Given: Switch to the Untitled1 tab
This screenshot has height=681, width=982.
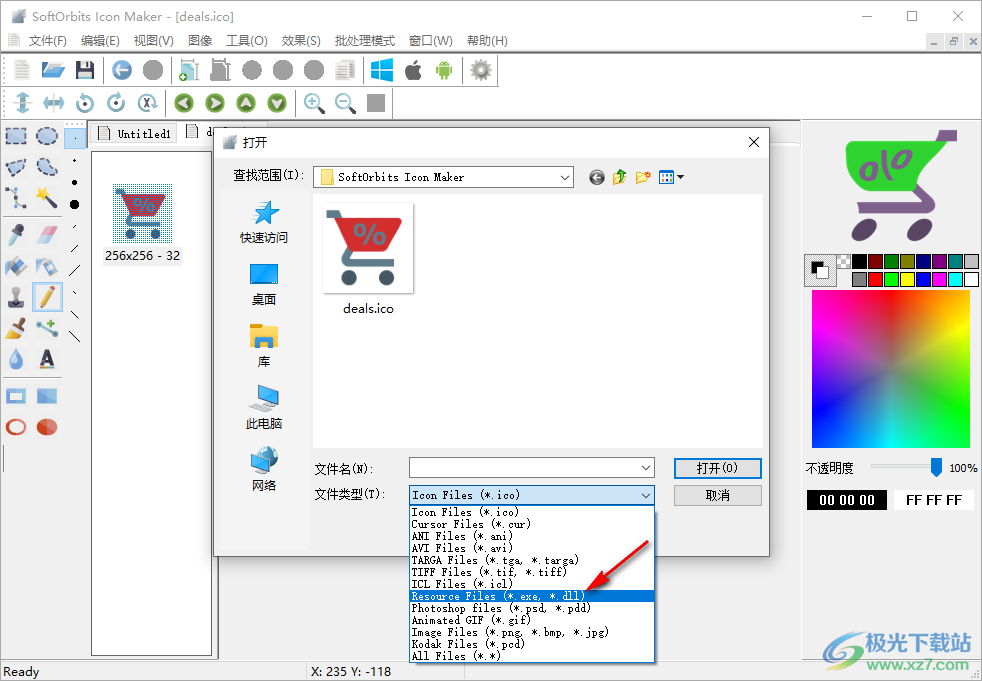Looking at the screenshot, I should tap(134, 133).
